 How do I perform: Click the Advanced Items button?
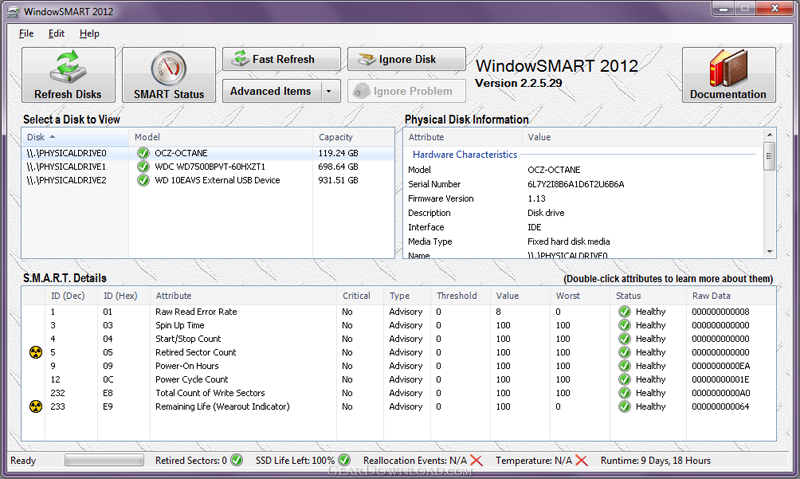coord(271,91)
